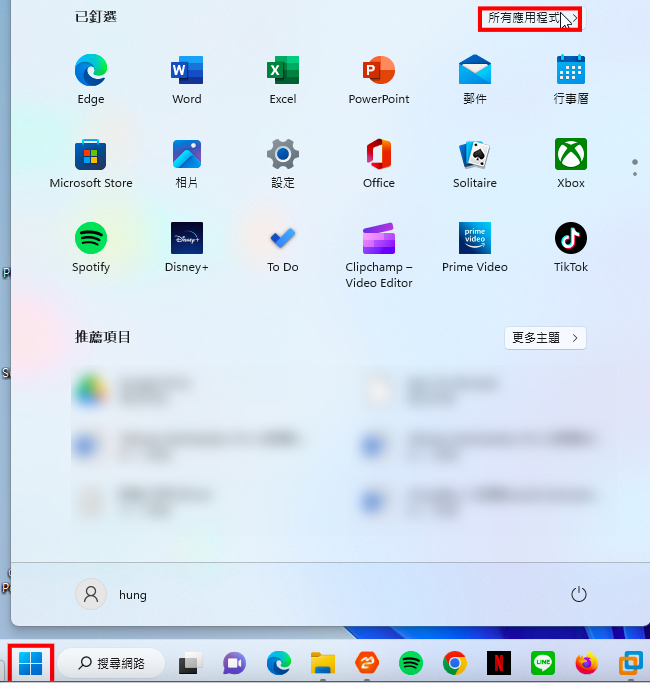
Task: Open Microsoft Store app
Action: tap(91, 163)
